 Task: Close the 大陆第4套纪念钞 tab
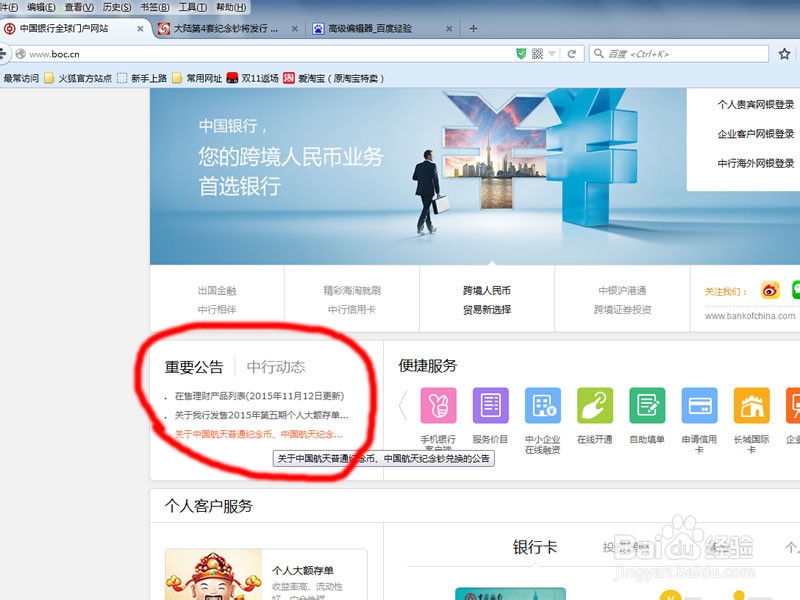point(295,29)
